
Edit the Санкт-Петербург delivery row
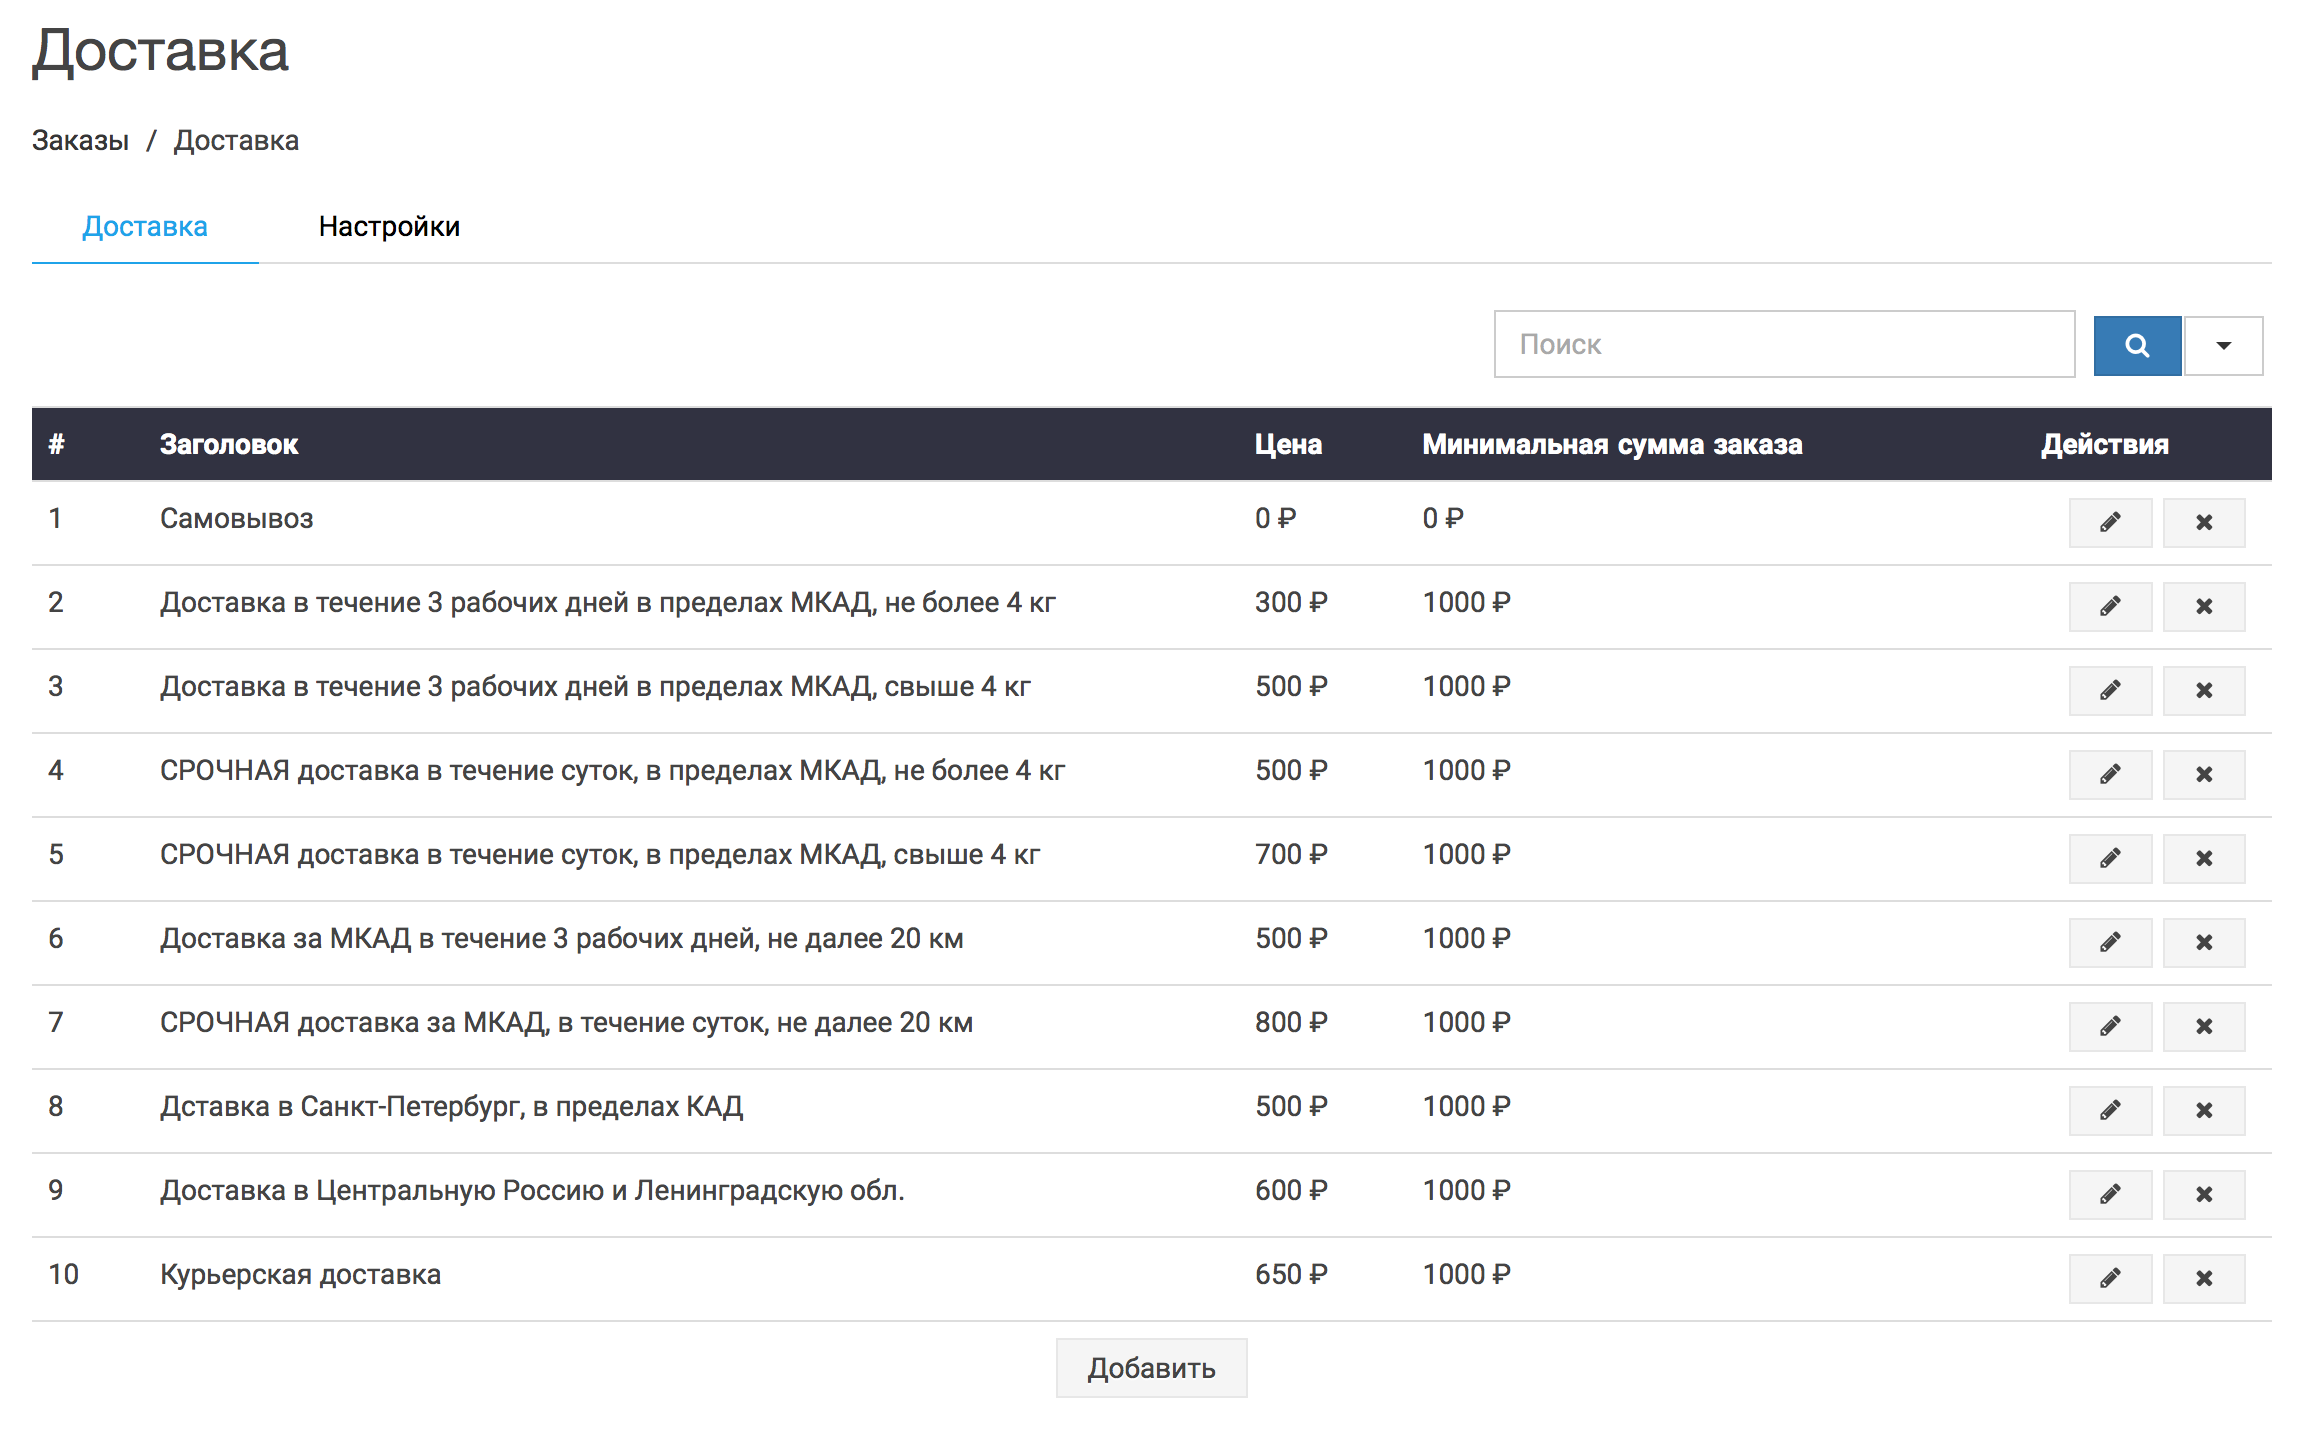[2109, 1110]
